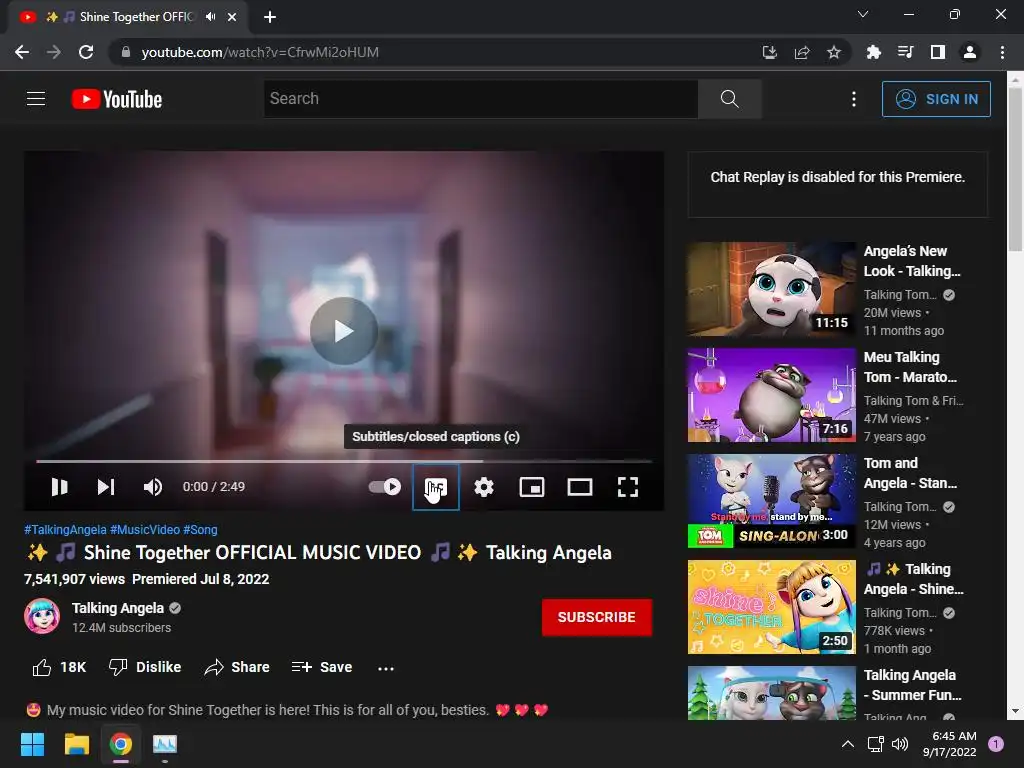Image resolution: width=1024 pixels, height=768 pixels.
Task: Open notification center badge
Action: 996,743
